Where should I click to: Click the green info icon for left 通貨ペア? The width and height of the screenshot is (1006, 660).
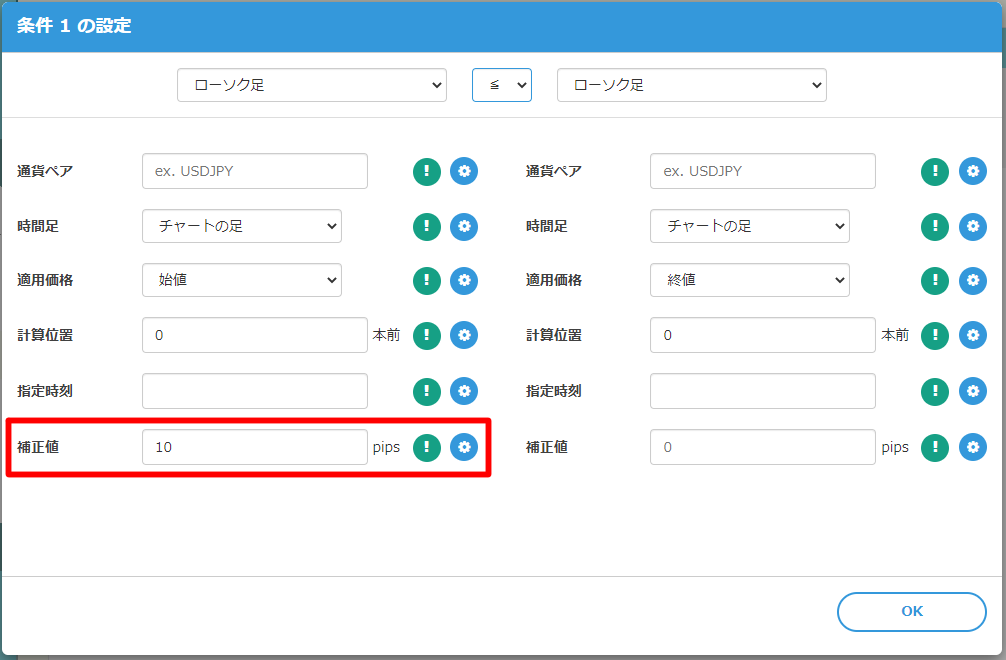[x=427, y=171]
